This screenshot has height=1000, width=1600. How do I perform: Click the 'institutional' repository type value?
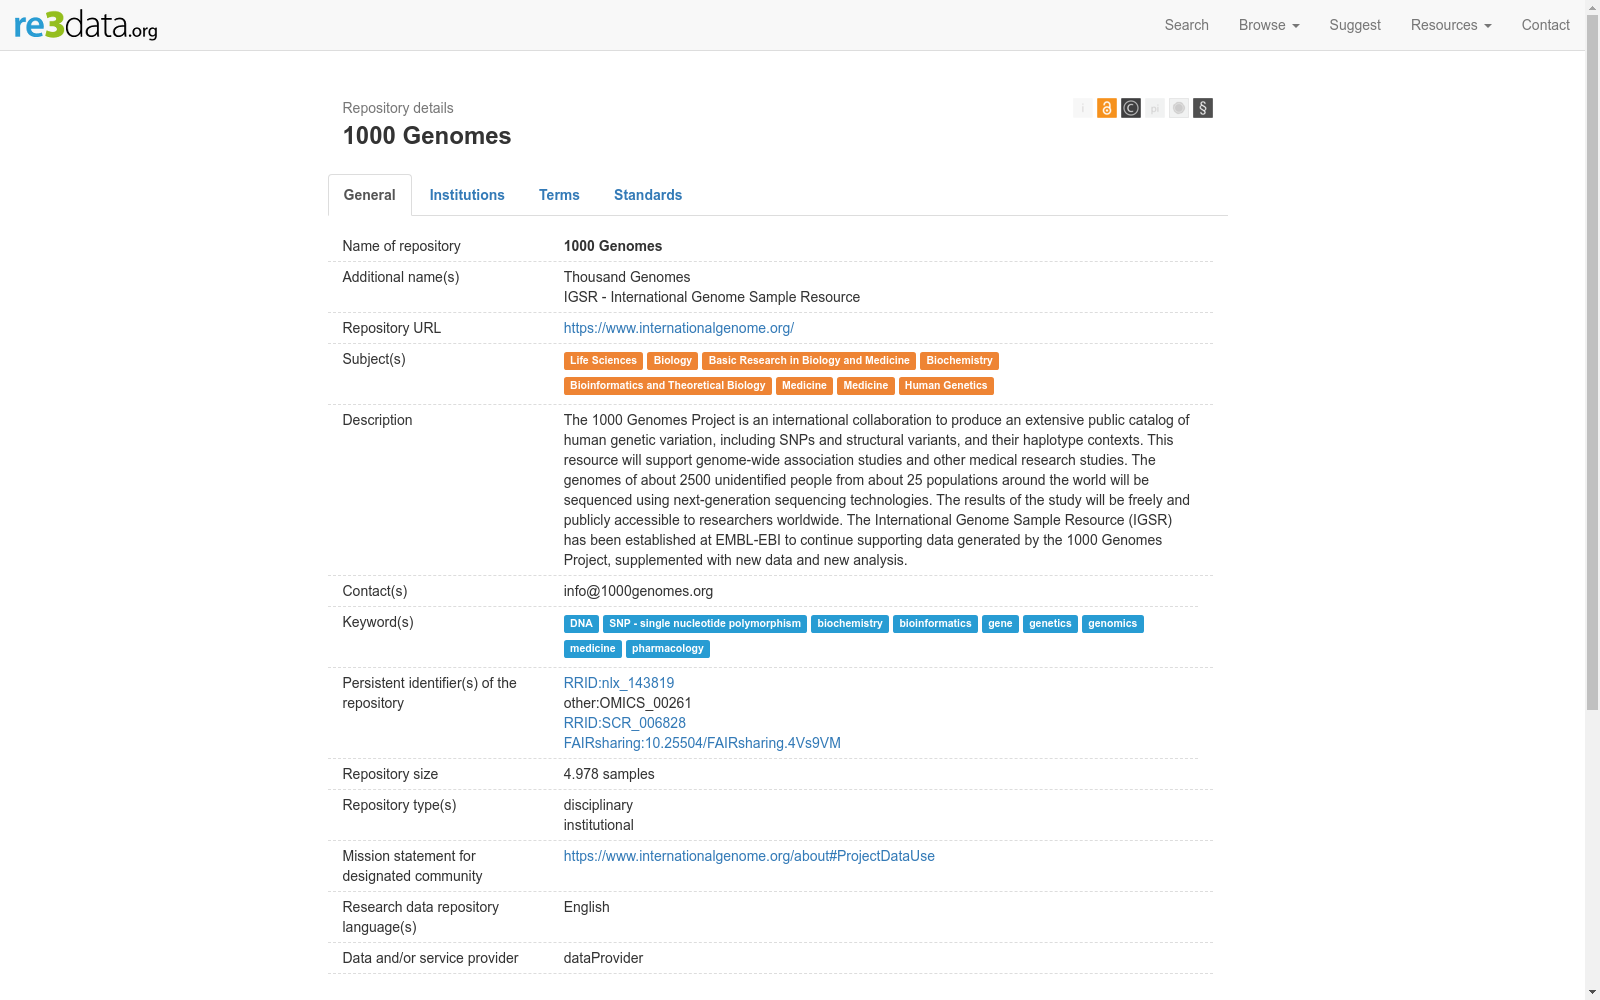598,825
